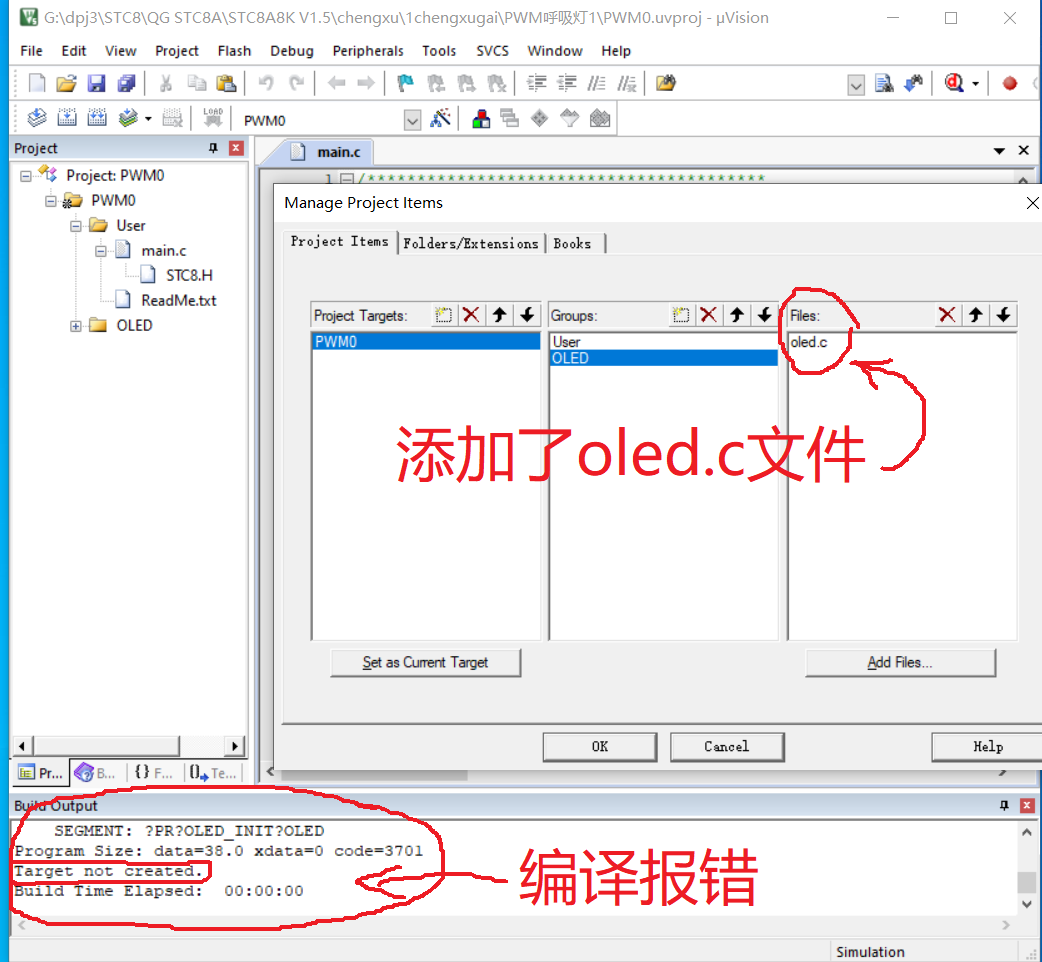The height and width of the screenshot is (962, 1042).
Task: Open Options for Target wand icon
Action: coord(440,119)
